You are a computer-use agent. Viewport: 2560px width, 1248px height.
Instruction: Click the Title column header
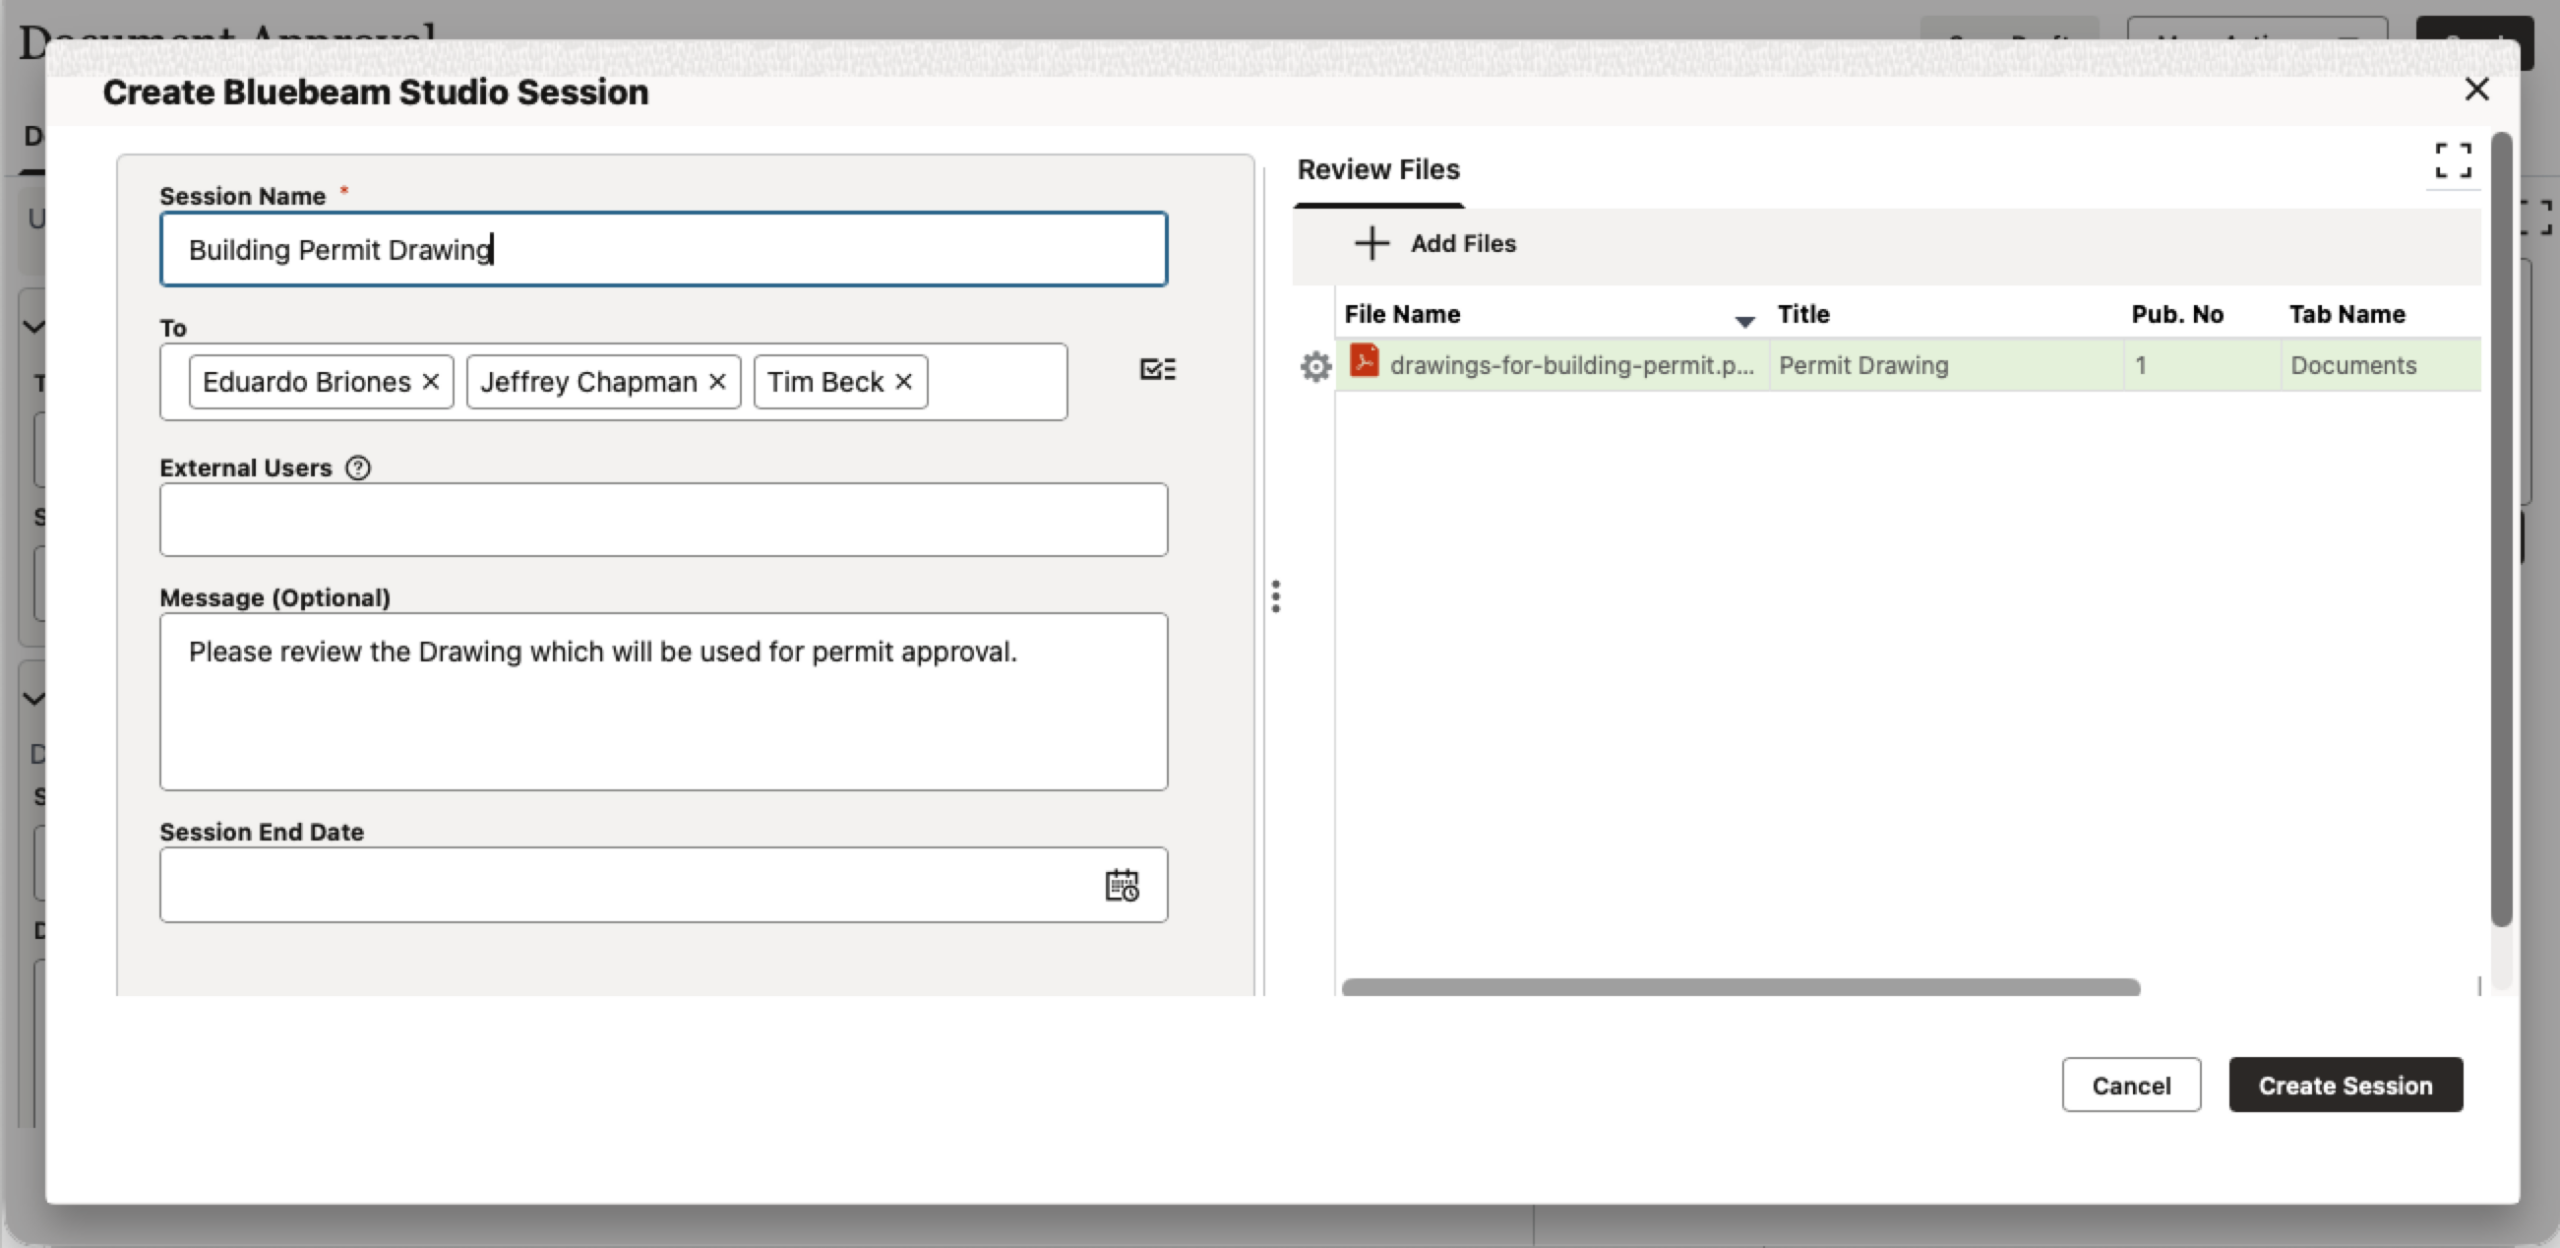[1803, 314]
